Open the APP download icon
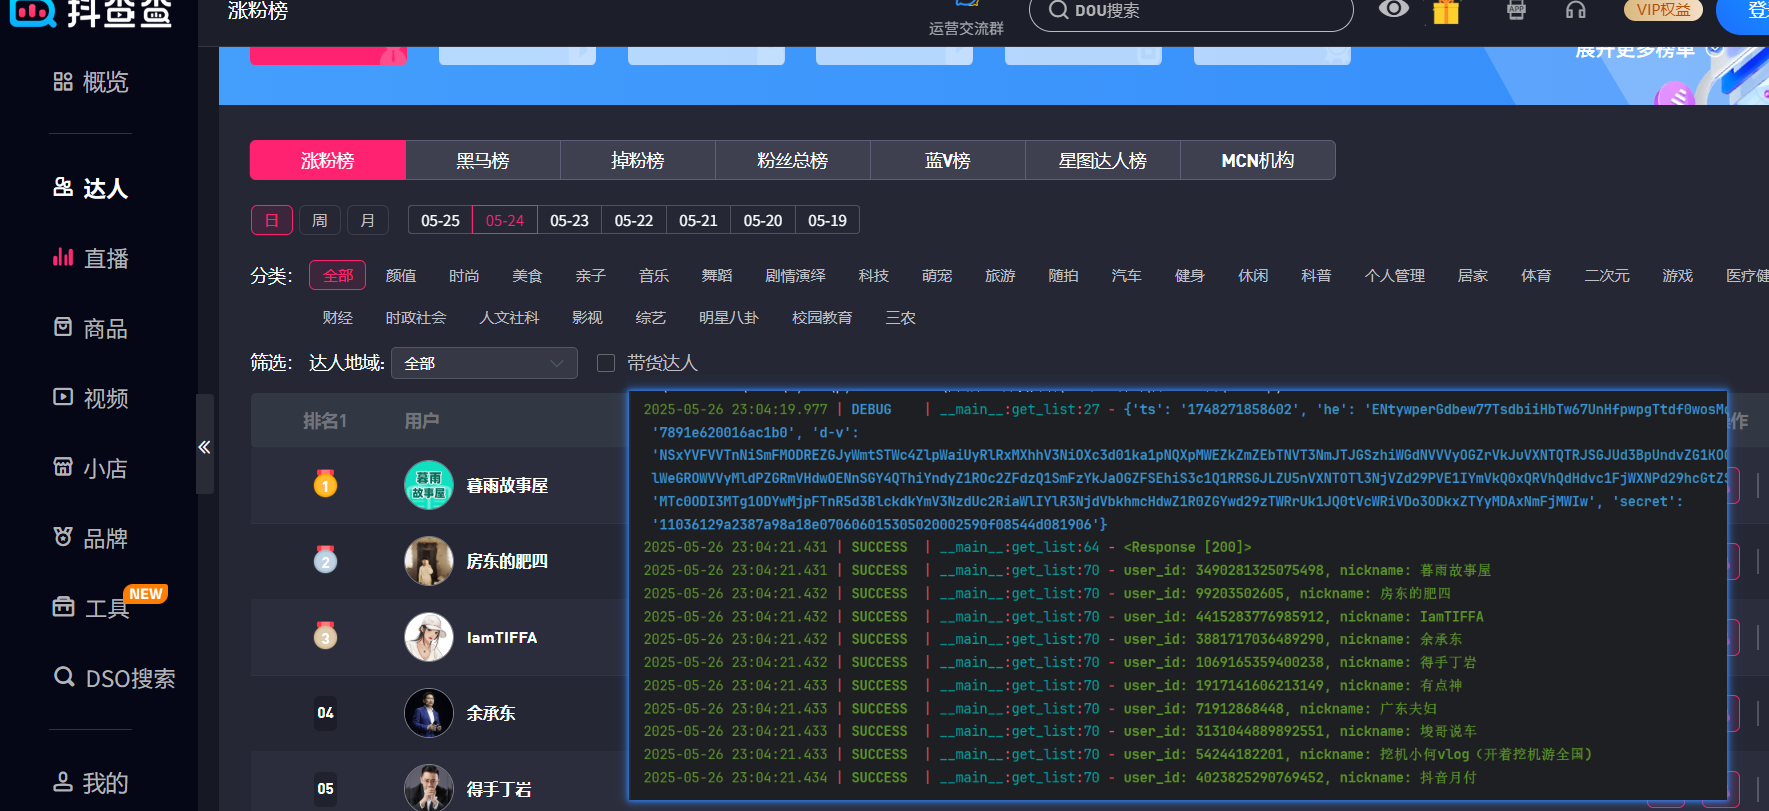 pyautogui.click(x=1517, y=10)
